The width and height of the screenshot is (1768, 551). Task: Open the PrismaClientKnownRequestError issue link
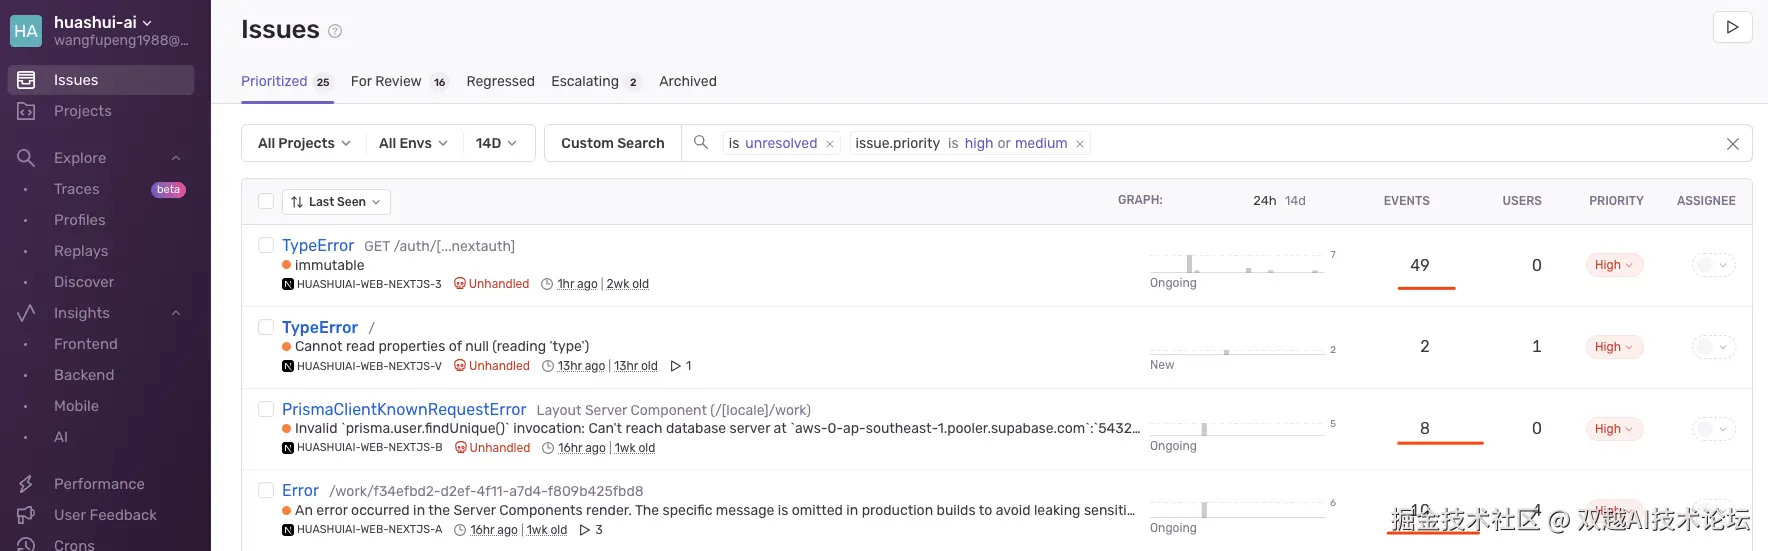pos(403,409)
